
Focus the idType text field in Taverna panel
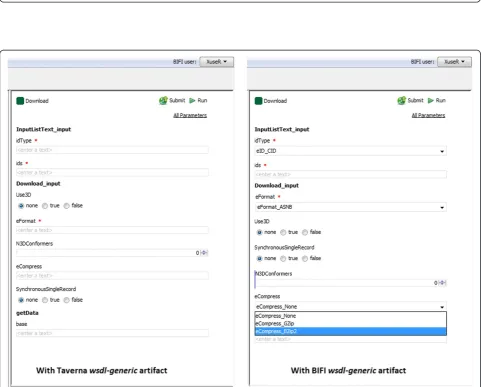[x=112, y=150]
